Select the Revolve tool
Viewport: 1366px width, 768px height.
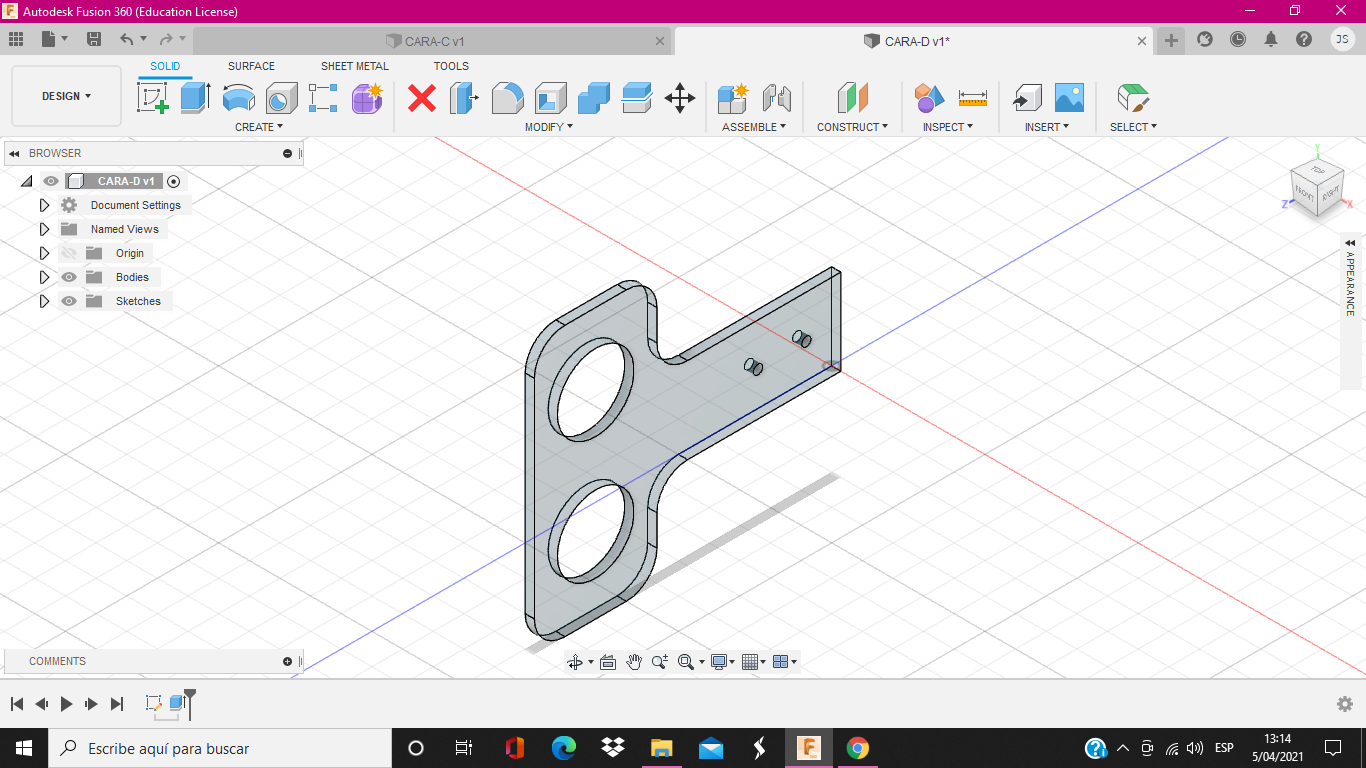coord(238,98)
